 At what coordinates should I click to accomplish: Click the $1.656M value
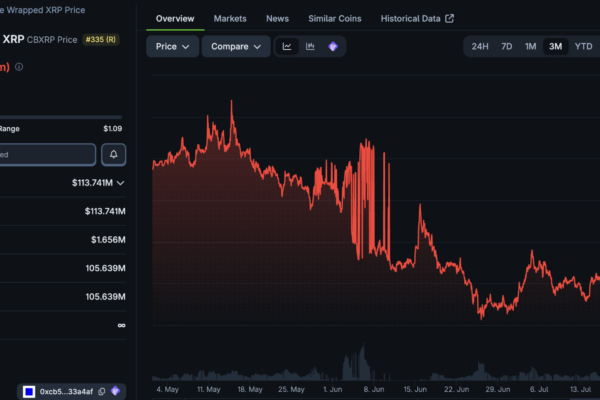click(108, 240)
